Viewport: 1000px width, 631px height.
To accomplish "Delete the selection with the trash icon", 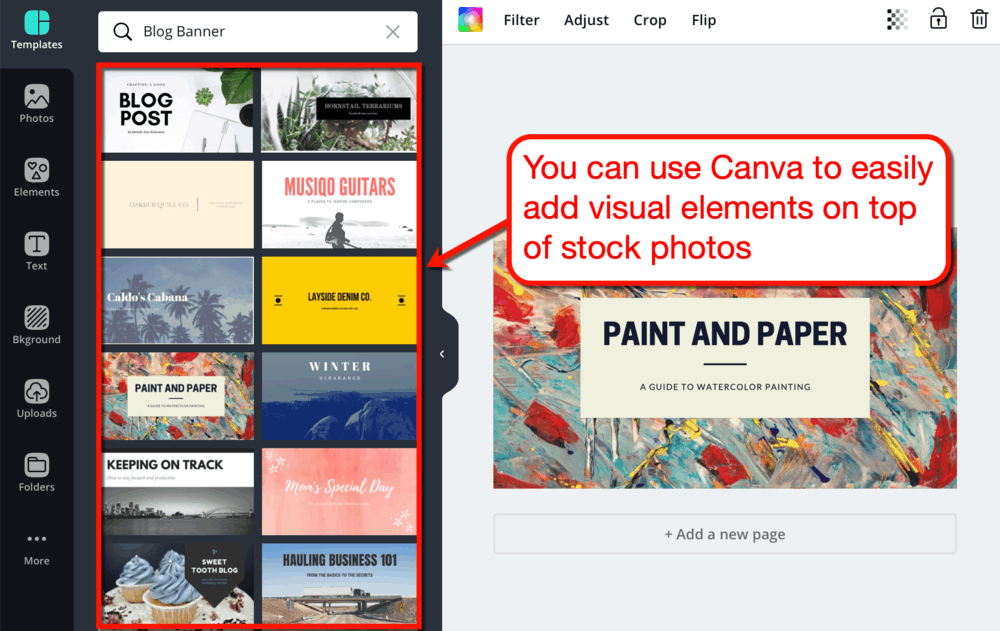I will (979, 18).
